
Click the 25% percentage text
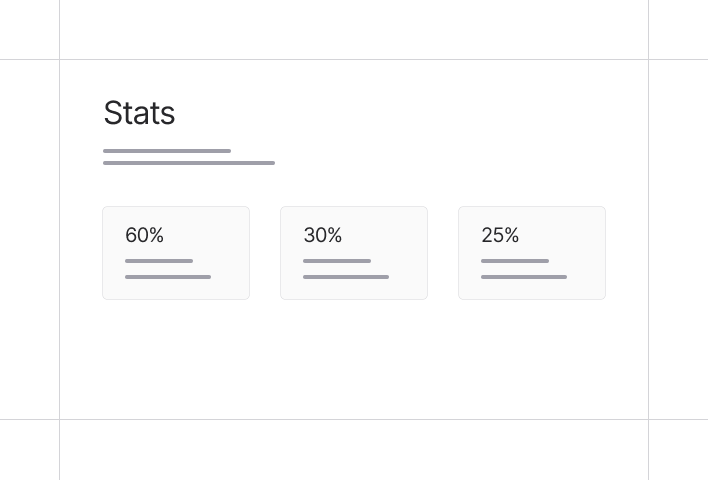tap(500, 235)
